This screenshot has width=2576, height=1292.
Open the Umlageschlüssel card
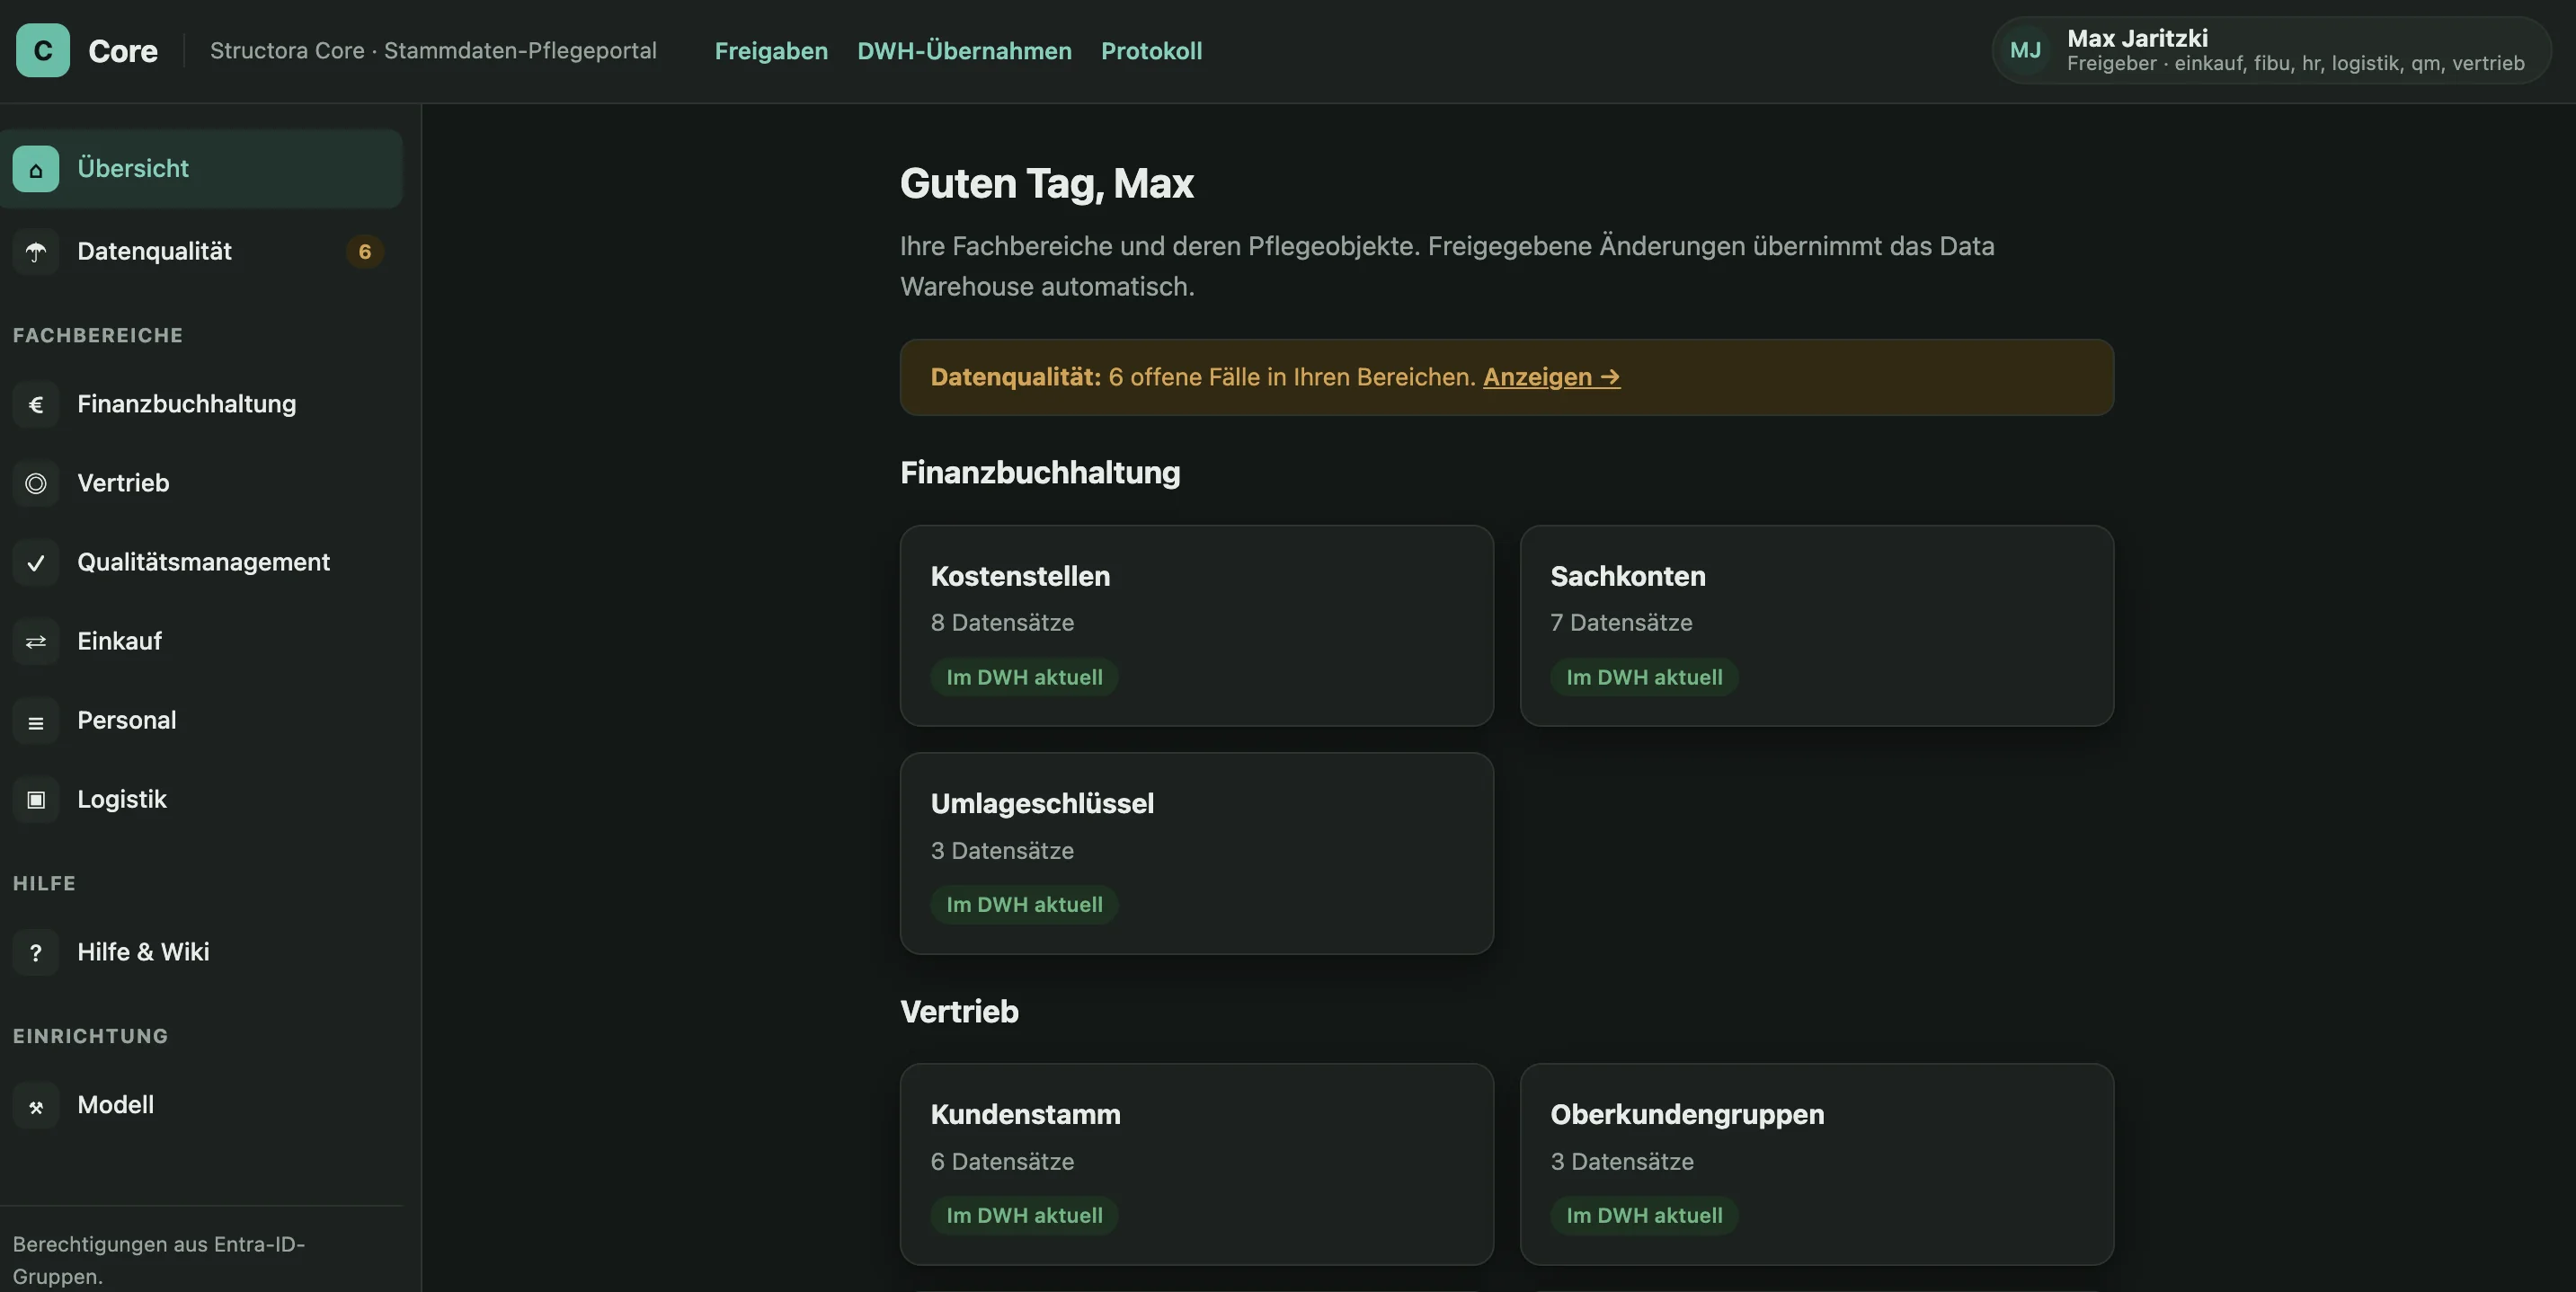tap(1197, 853)
